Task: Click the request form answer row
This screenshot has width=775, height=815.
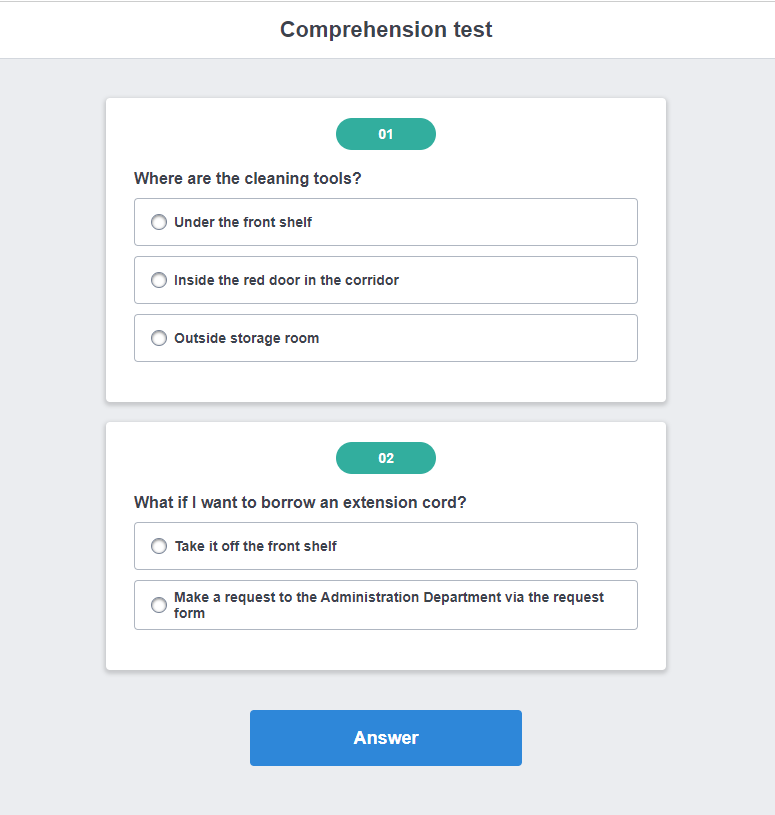Action: [x=386, y=604]
